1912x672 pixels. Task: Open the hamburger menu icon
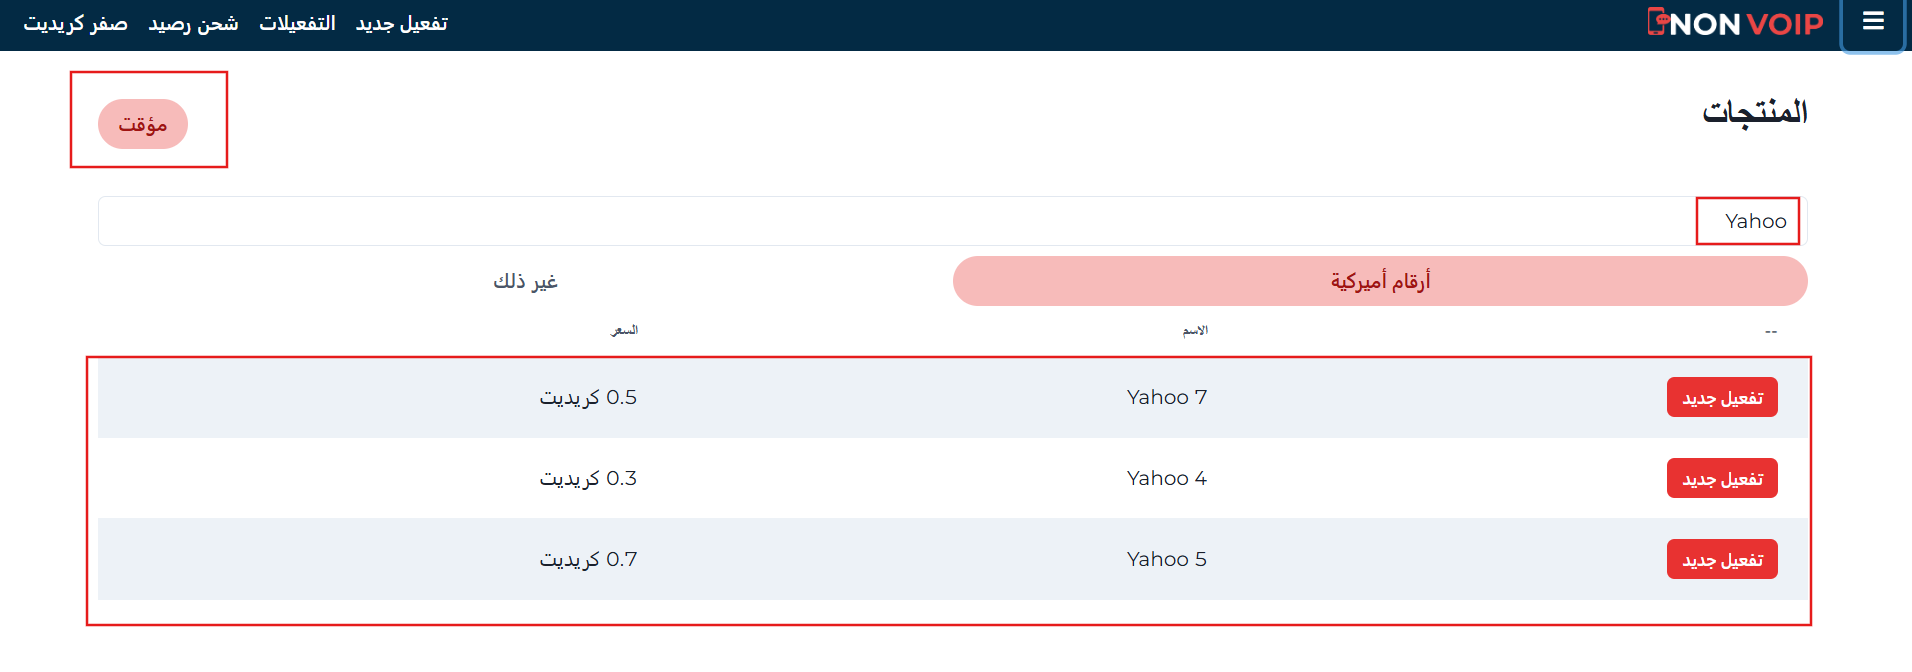pos(1873,22)
